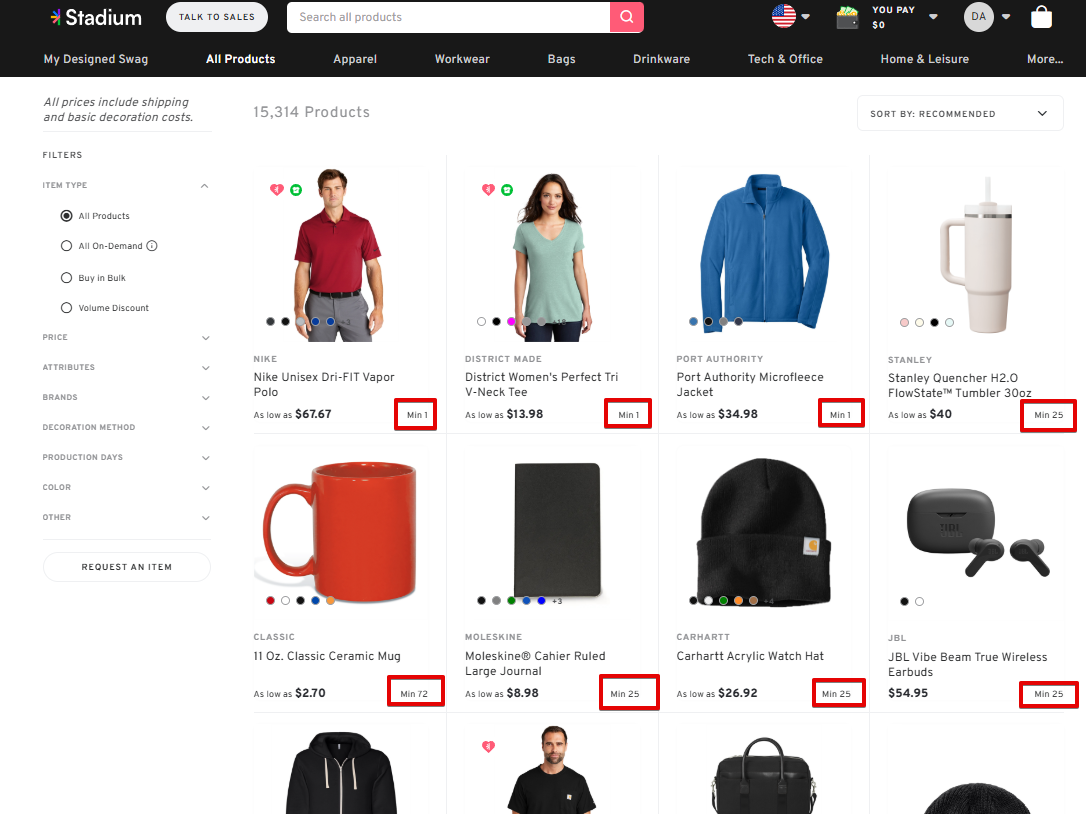
Task: Open the Moleskine Cahier journal image
Action: (x=556, y=530)
